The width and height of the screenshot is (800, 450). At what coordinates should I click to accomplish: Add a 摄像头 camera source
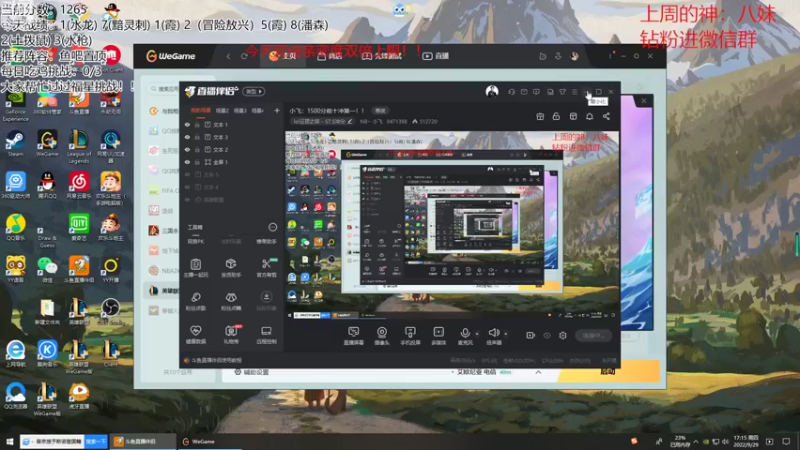click(382, 336)
